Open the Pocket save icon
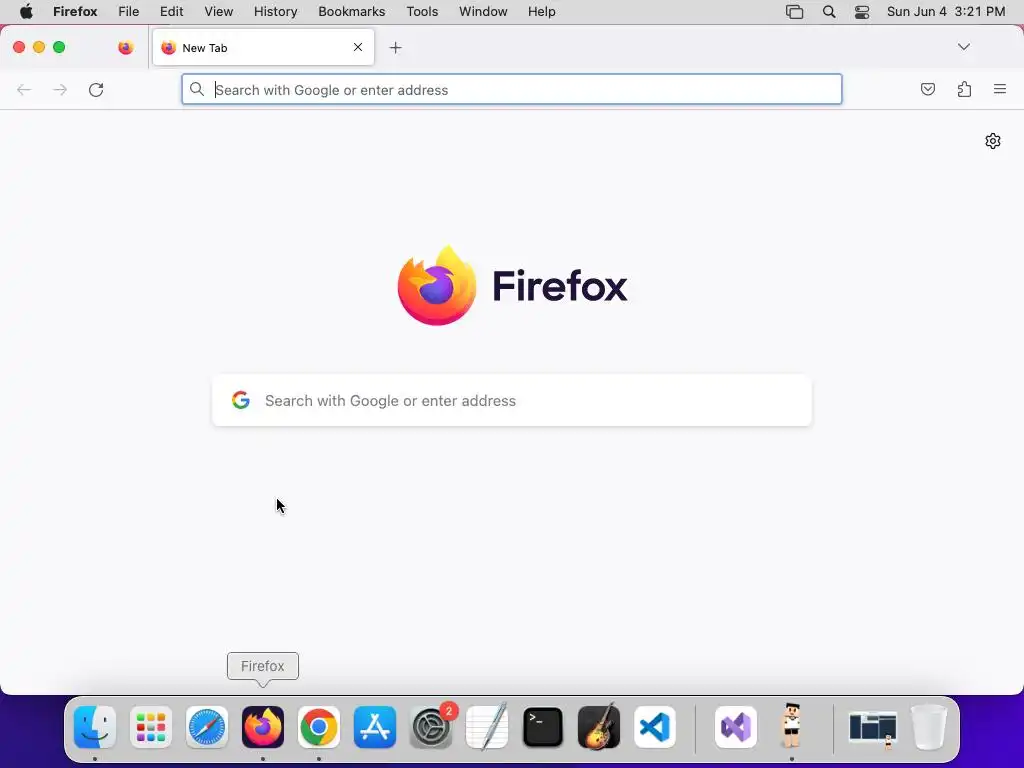 tap(927, 89)
